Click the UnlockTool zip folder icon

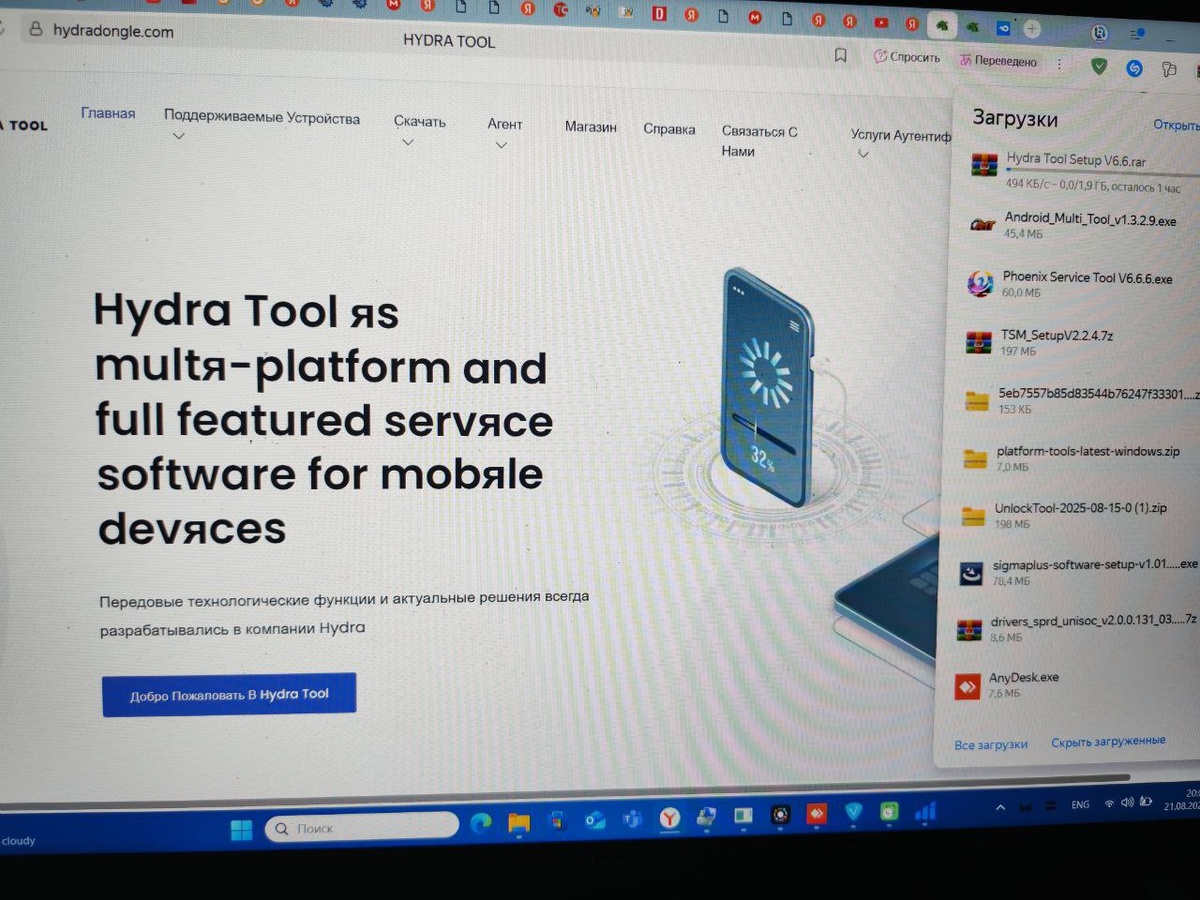[973, 516]
